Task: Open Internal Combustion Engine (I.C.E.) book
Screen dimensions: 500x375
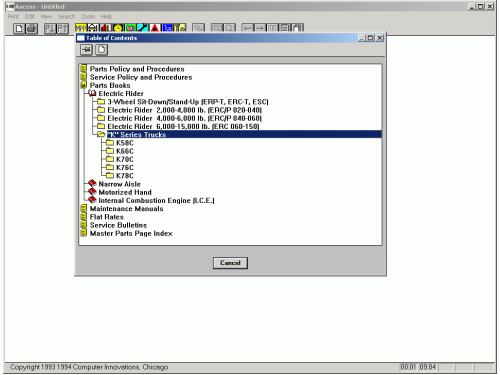Action: tap(156, 200)
